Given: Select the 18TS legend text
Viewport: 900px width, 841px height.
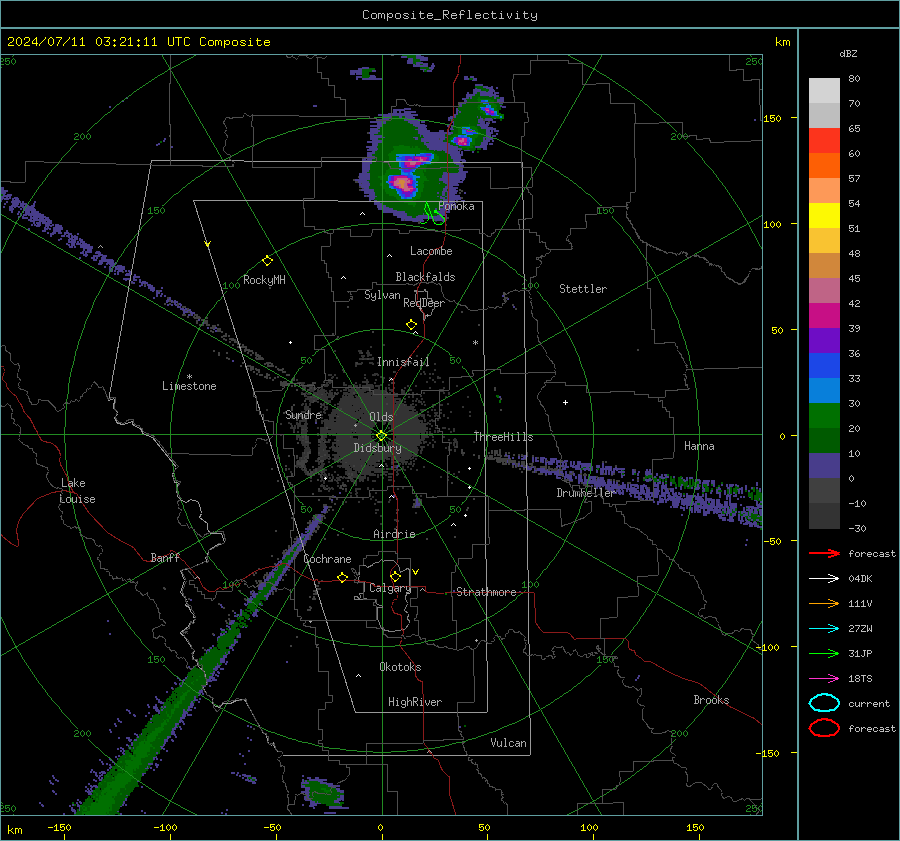Looking at the screenshot, I should coord(860,679).
